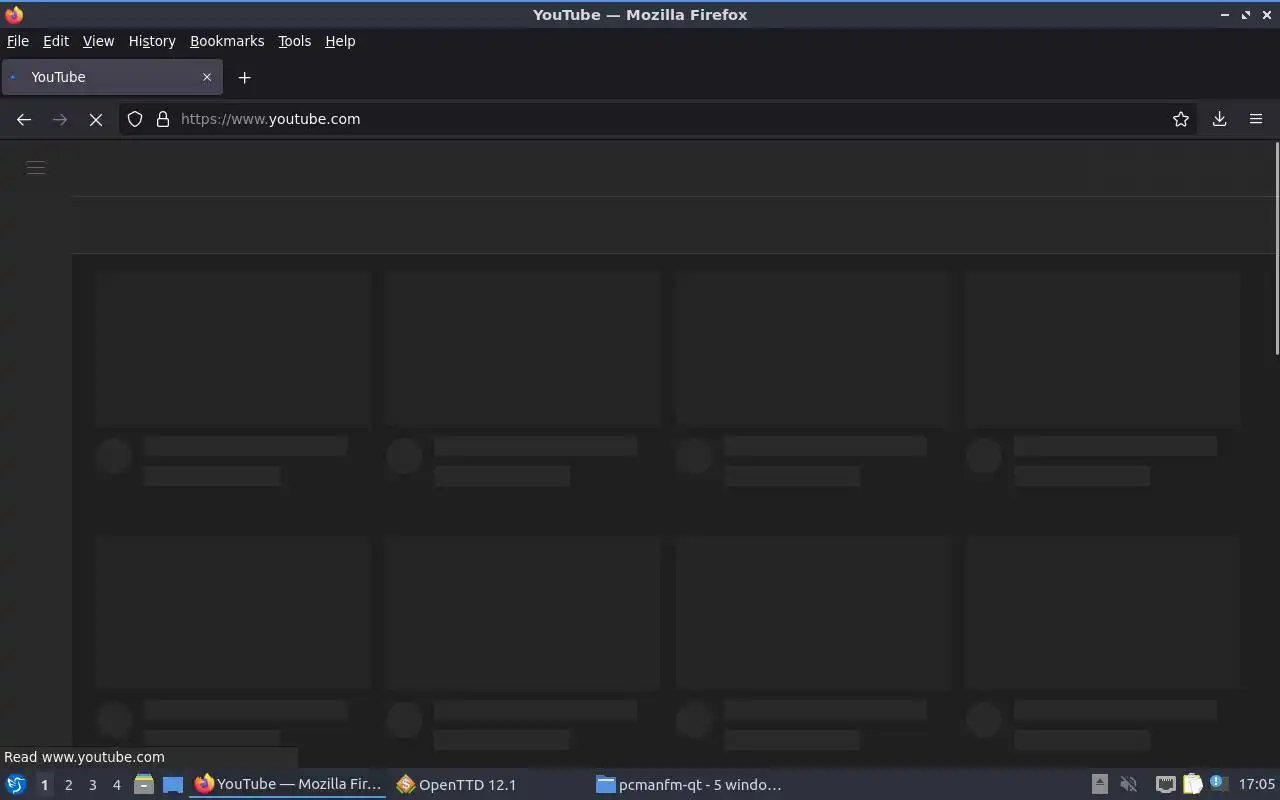Open the system start menu
This screenshot has width=1280, height=800.
coord(15,785)
